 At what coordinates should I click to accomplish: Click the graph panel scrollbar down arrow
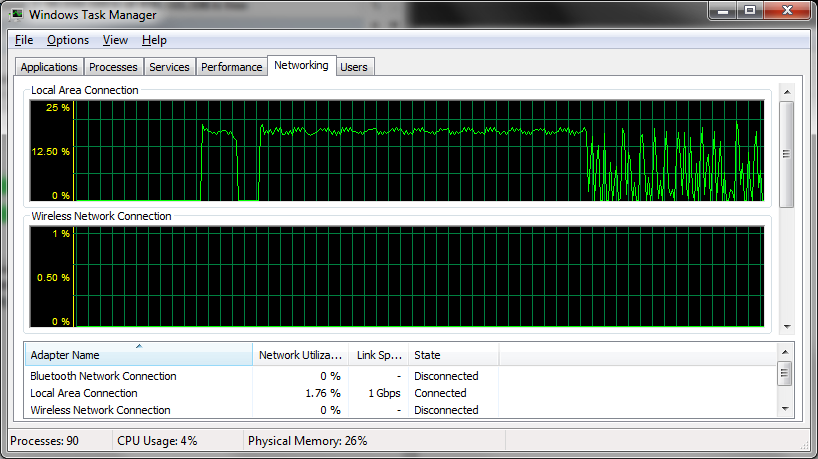point(786,326)
